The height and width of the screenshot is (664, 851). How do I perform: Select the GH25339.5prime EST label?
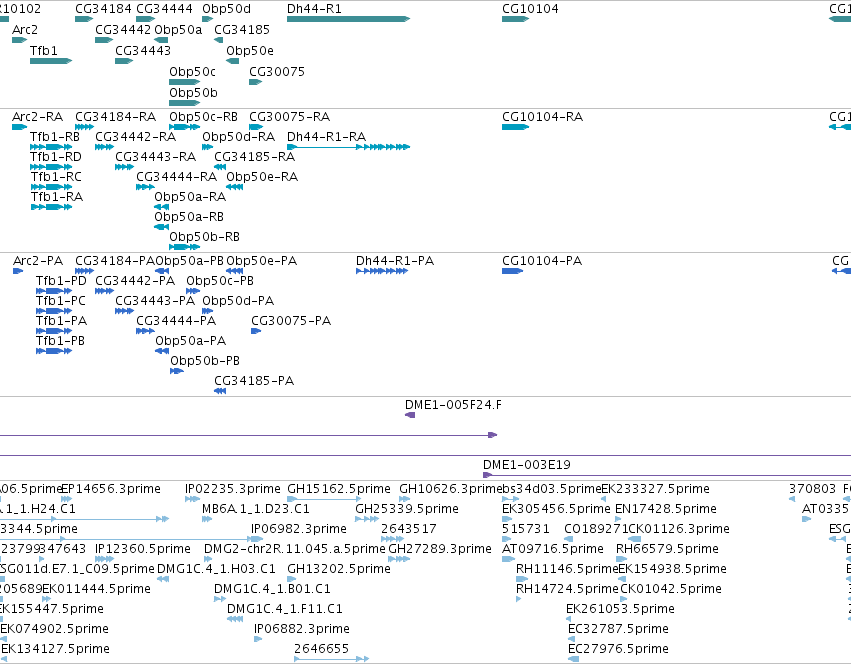(x=407, y=509)
